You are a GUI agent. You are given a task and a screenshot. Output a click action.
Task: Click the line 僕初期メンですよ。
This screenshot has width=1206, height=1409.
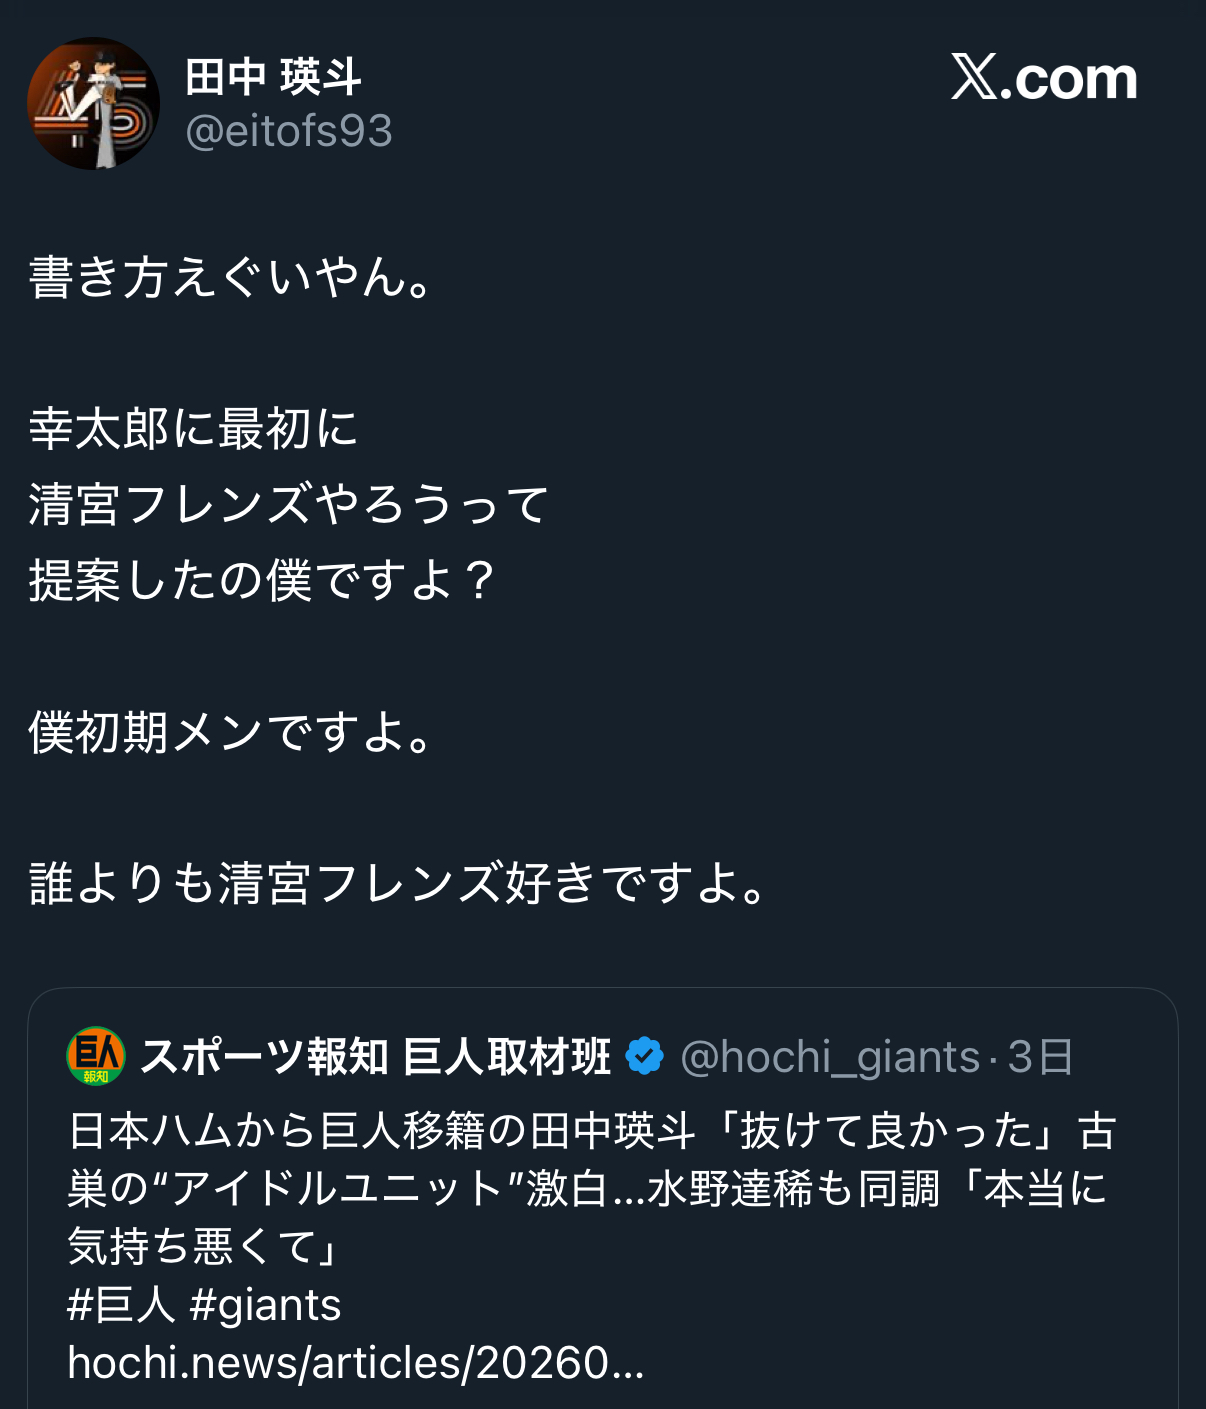230,733
